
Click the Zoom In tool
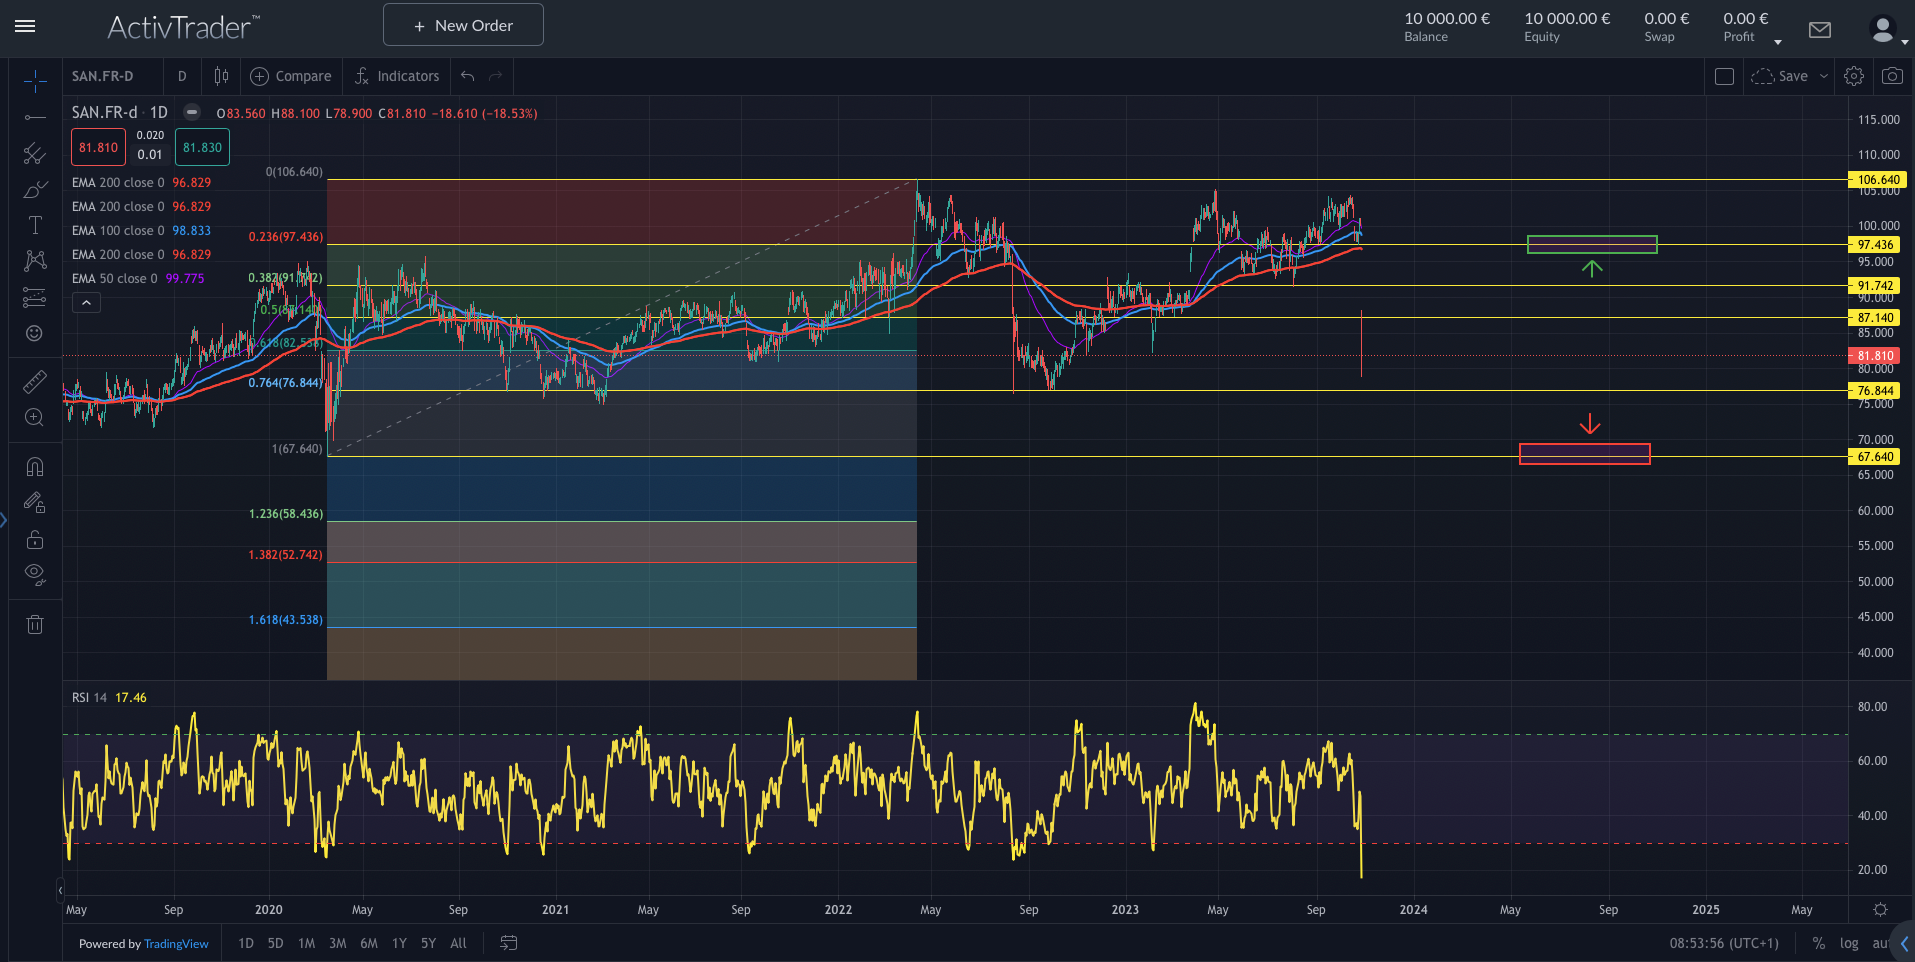35,417
